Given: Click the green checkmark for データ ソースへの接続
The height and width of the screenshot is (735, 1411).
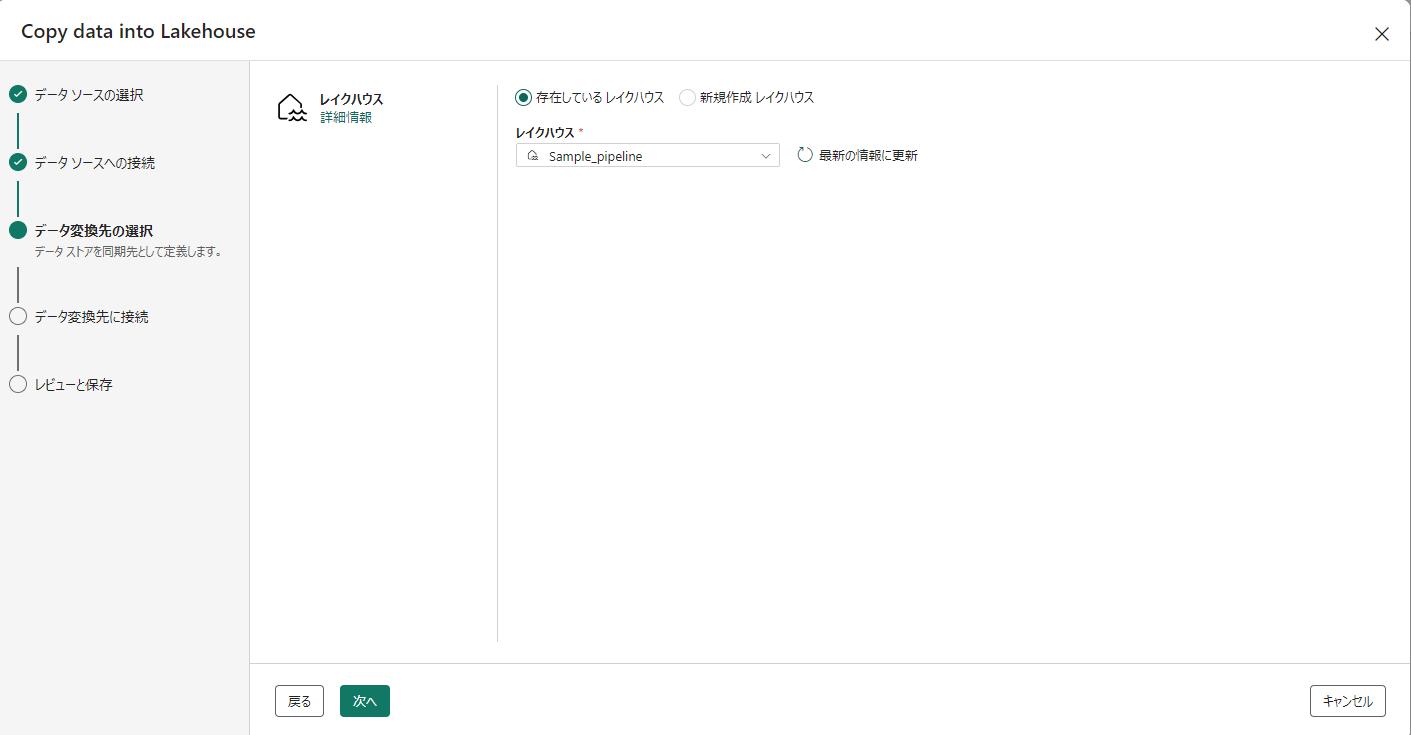Looking at the screenshot, I should (18, 162).
